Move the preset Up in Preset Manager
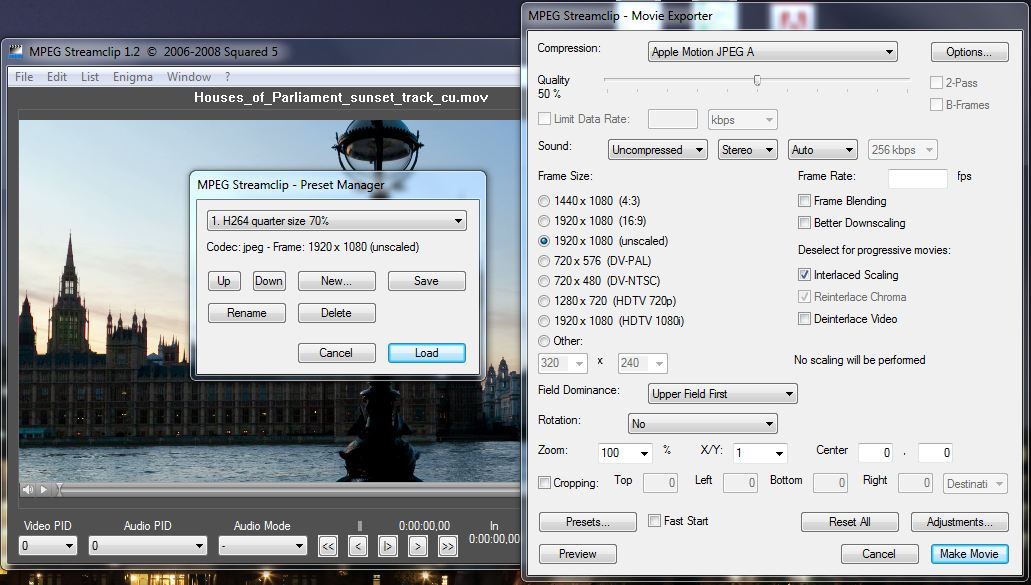The height and width of the screenshot is (585, 1031). (x=224, y=281)
